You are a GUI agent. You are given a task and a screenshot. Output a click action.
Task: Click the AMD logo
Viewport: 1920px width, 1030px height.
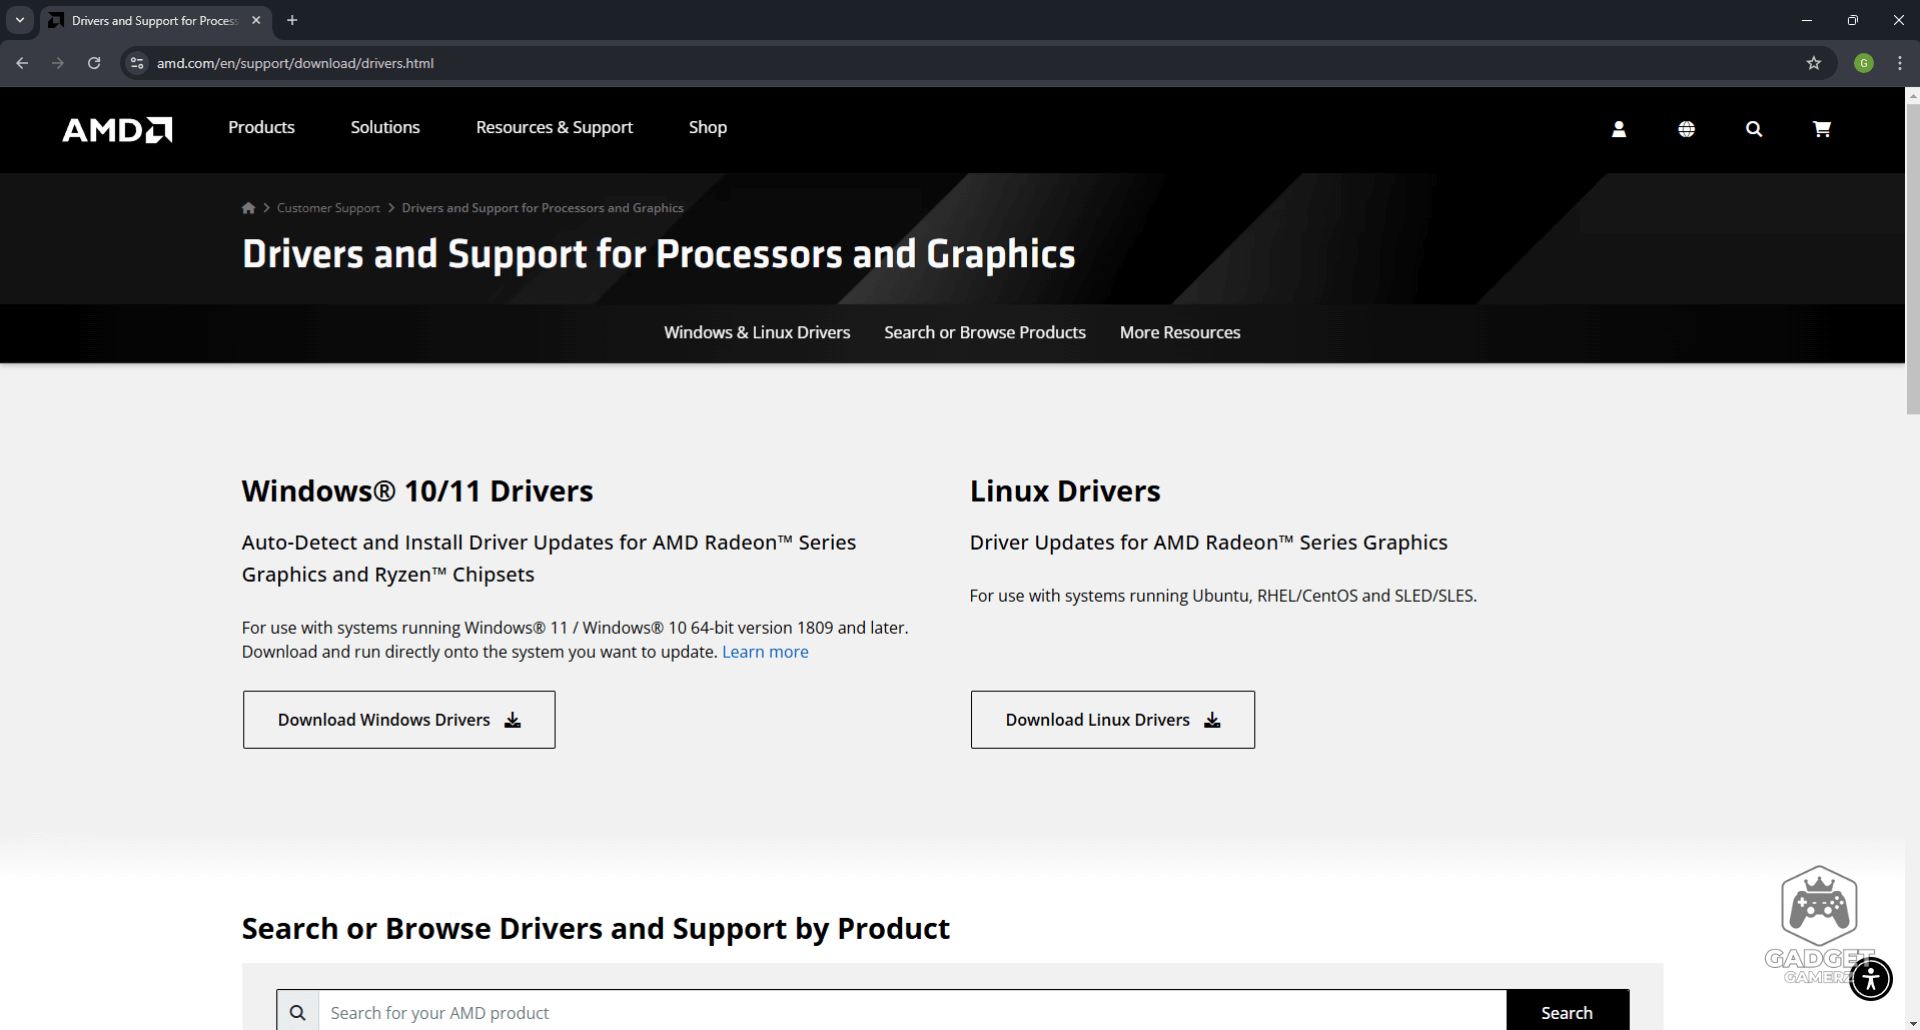pyautogui.click(x=117, y=129)
